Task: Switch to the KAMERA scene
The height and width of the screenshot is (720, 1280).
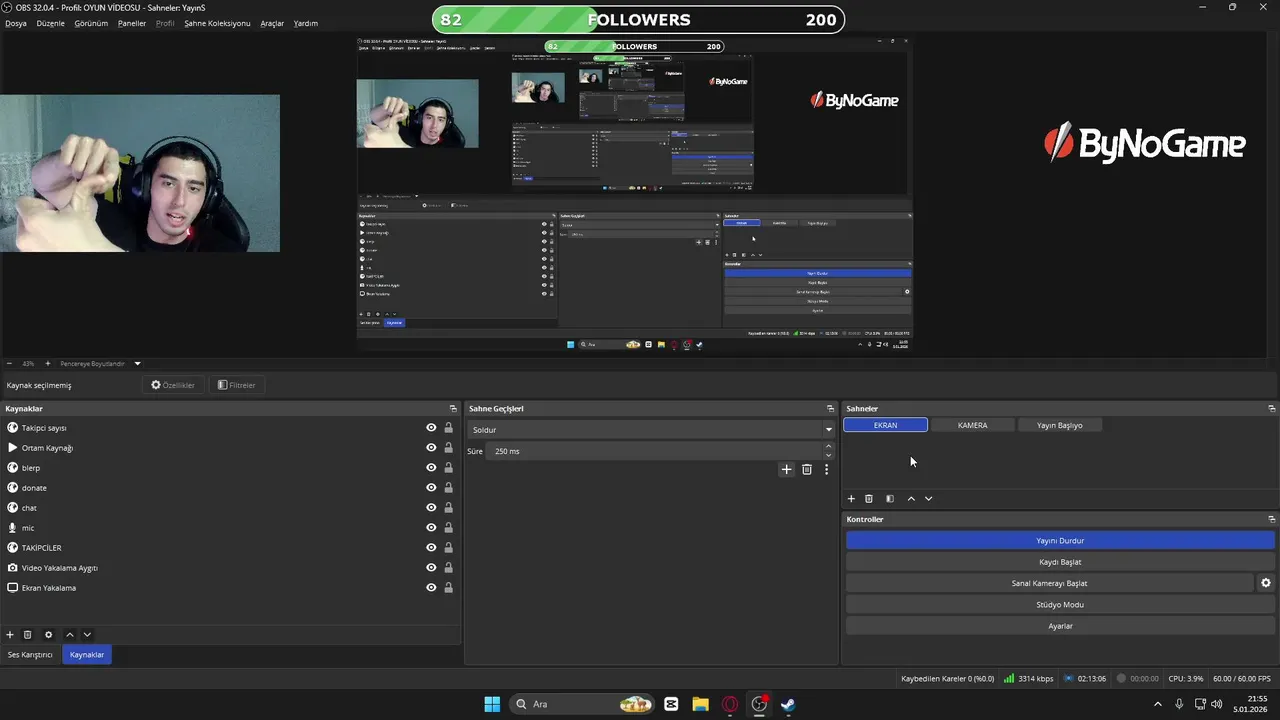Action: [972, 425]
